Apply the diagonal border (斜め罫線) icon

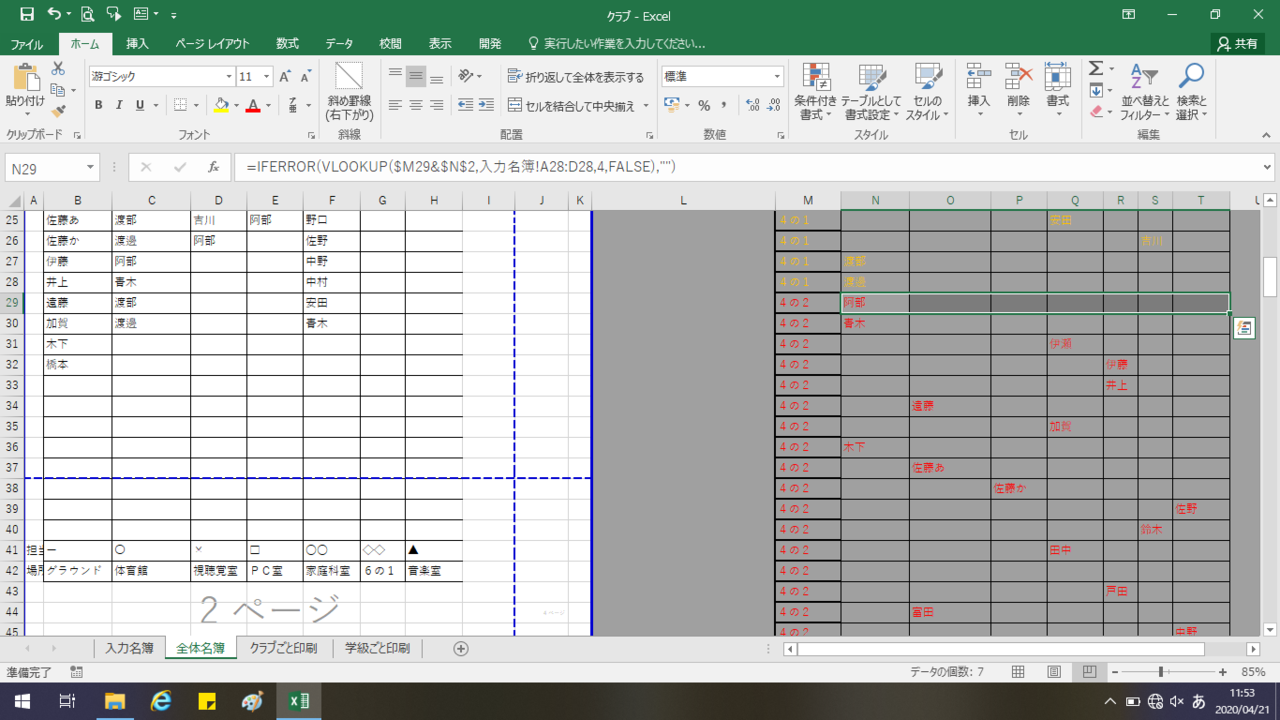(349, 76)
